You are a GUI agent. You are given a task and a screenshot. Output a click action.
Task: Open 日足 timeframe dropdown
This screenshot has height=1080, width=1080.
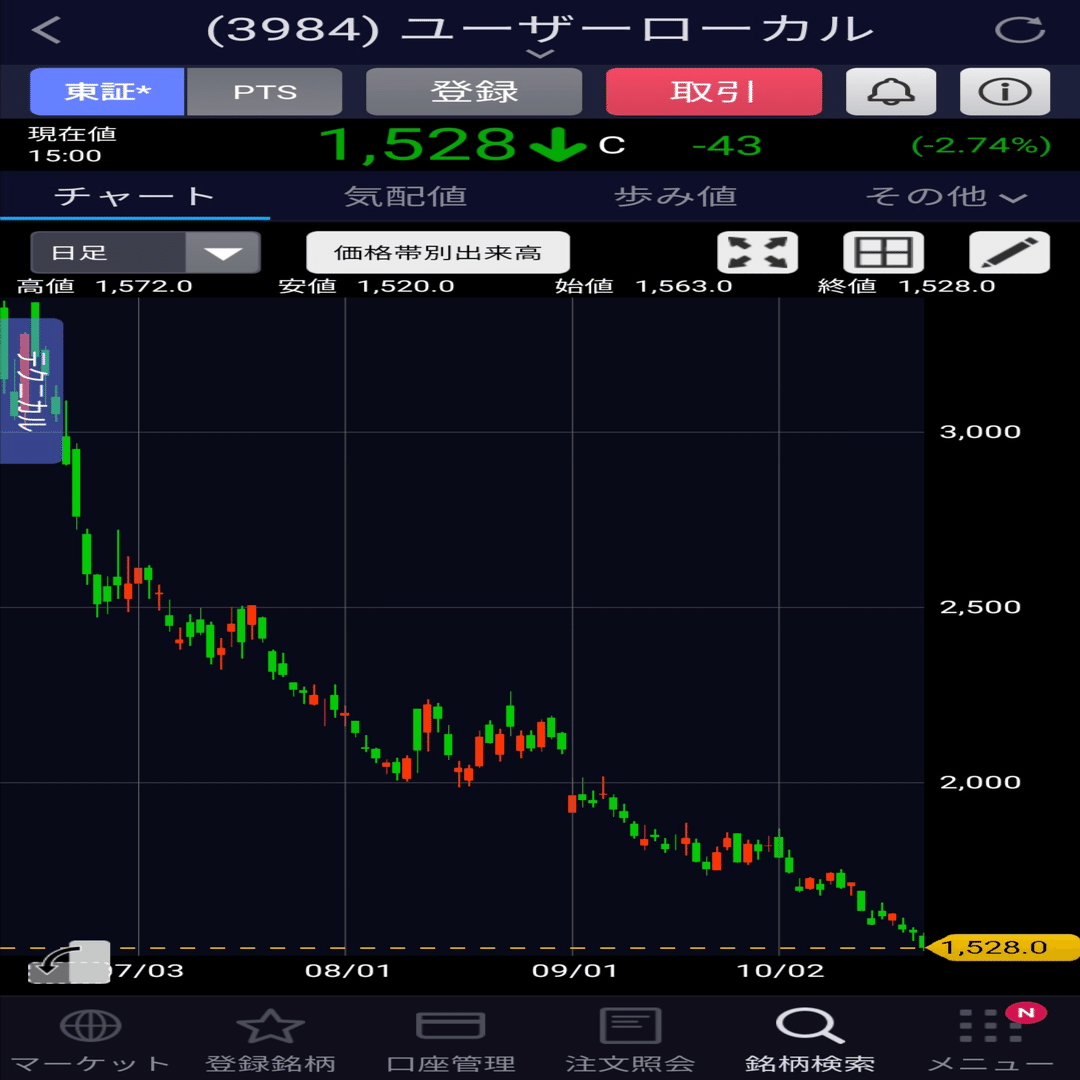145,252
